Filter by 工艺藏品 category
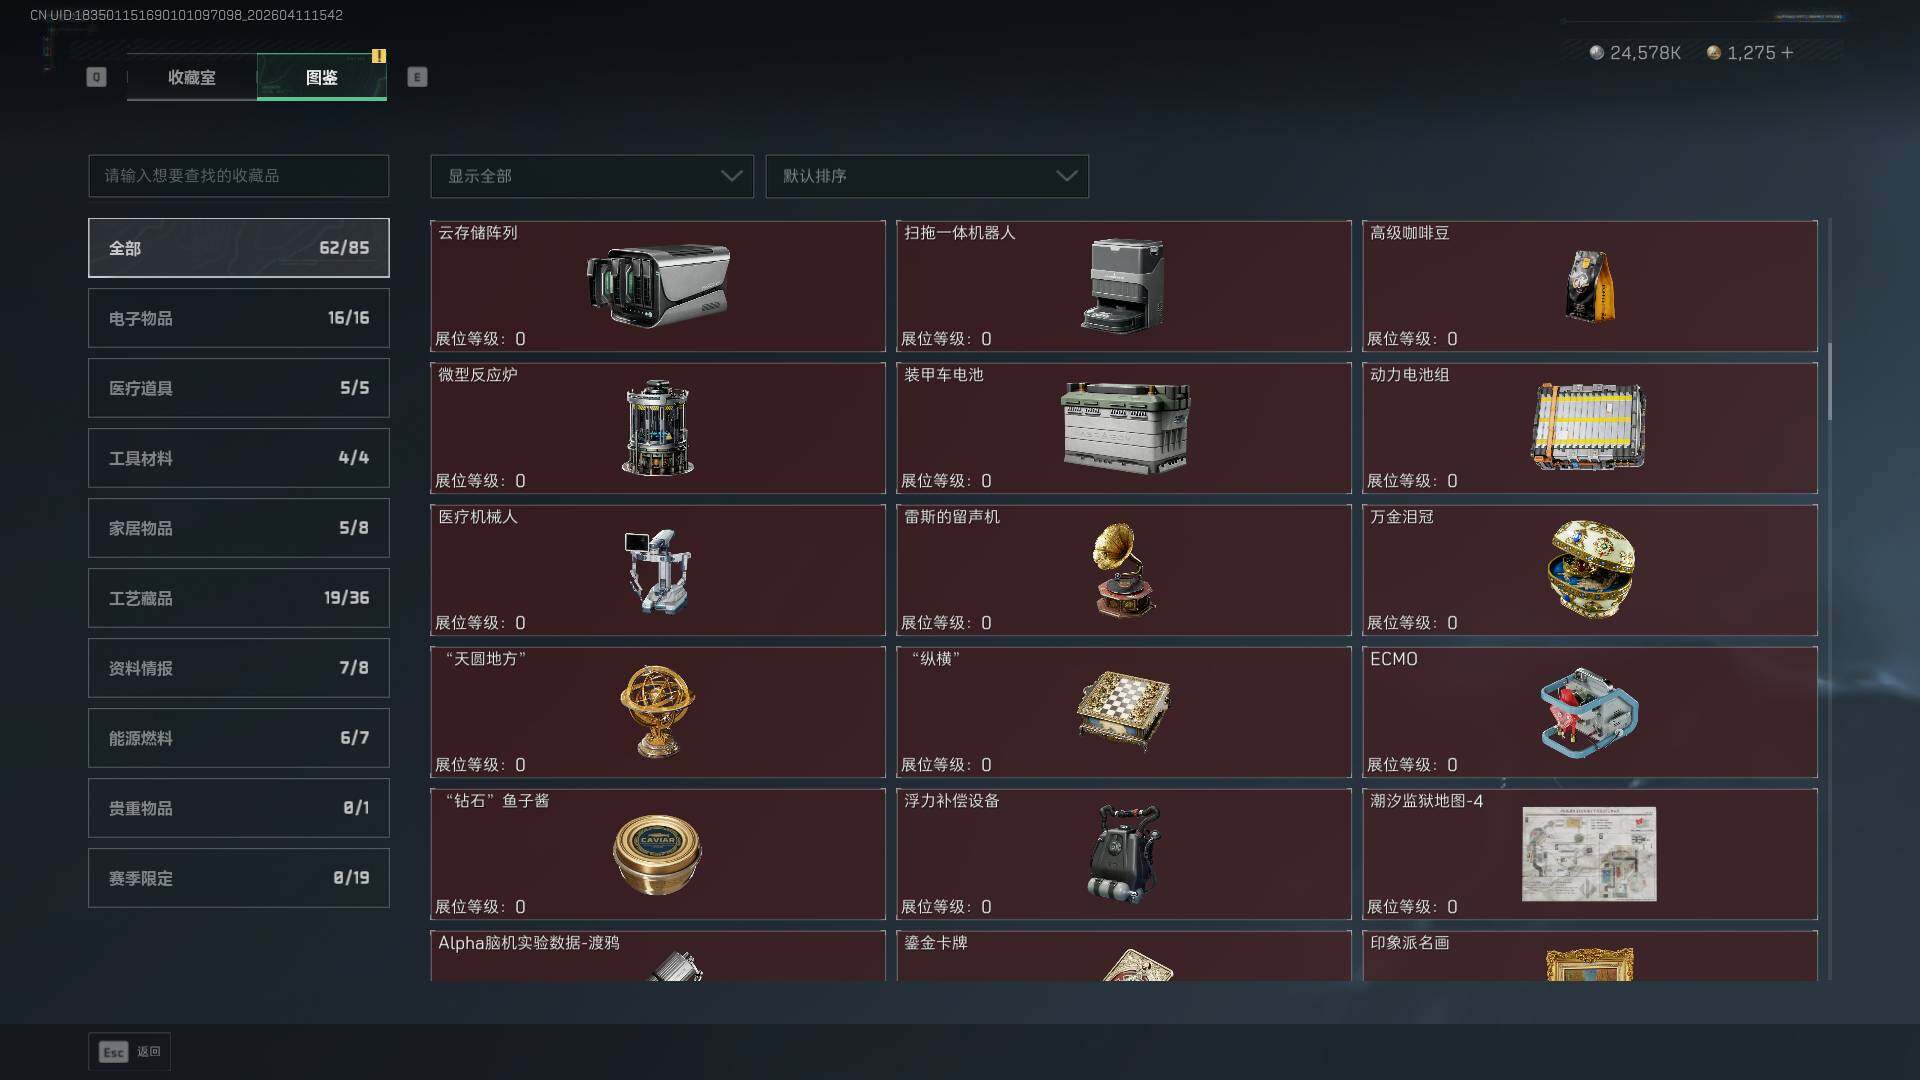Image resolution: width=1920 pixels, height=1080 pixels. [239, 598]
